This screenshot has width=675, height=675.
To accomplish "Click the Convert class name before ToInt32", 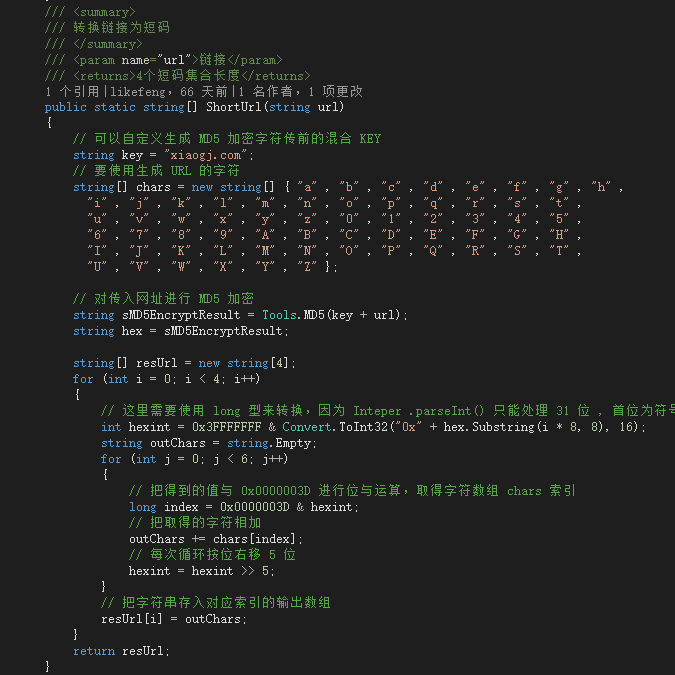I will pyautogui.click(x=306, y=427).
